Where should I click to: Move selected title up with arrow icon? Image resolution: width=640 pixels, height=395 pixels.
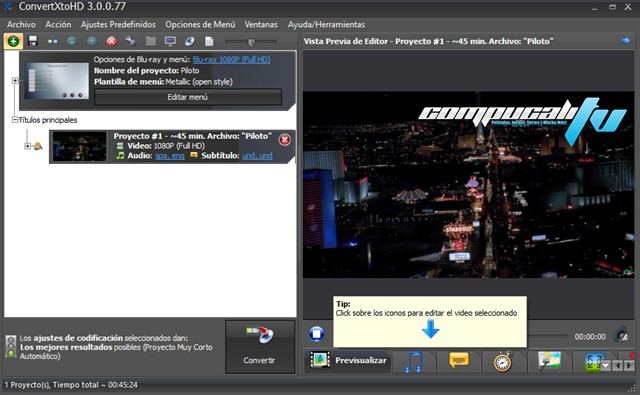pyautogui.click(x=91, y=41)
